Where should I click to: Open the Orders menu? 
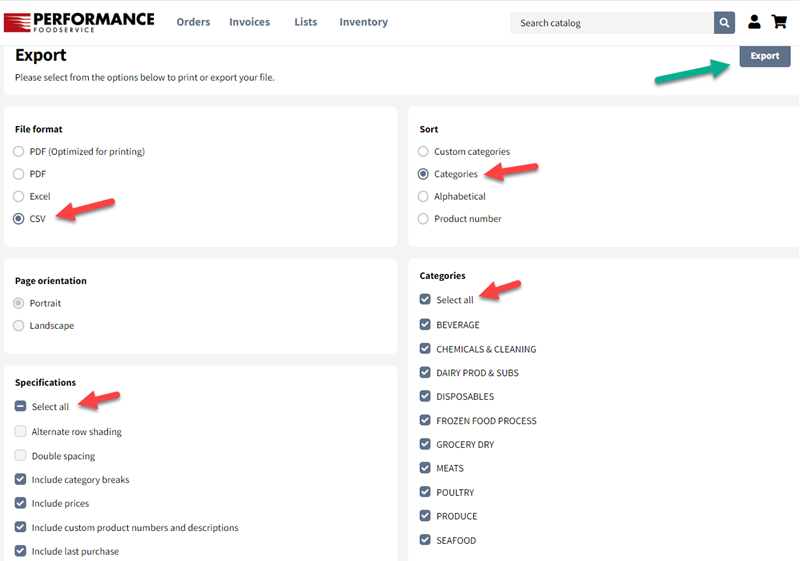pos(193,22)
